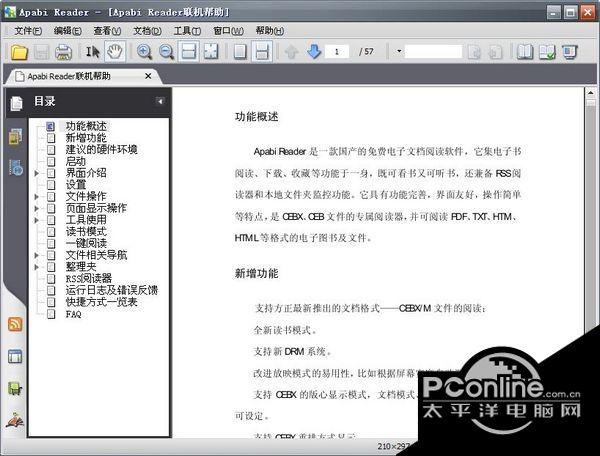Image resolution: width=600 pixels, height=456 pixels.
Task: Open the 窗口(W) menu
Action: (x=228, y=31)
